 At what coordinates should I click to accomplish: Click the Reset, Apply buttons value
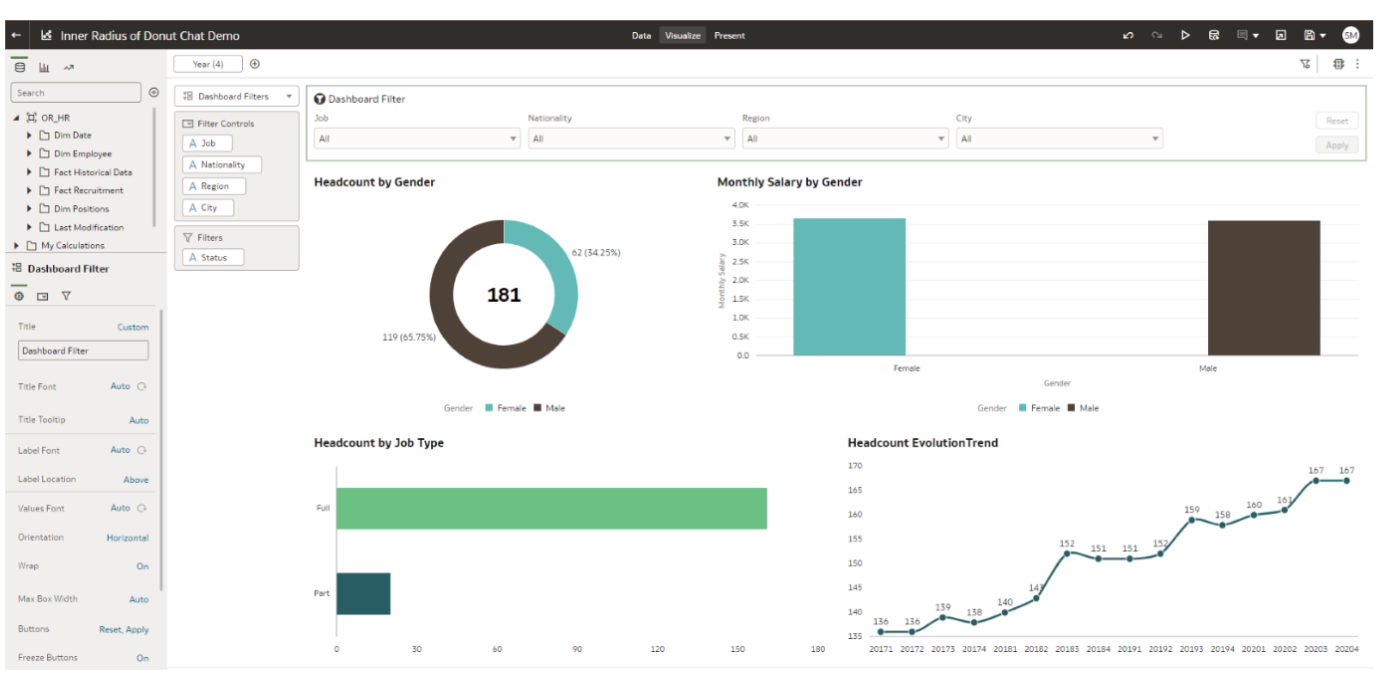coord(124,630)
